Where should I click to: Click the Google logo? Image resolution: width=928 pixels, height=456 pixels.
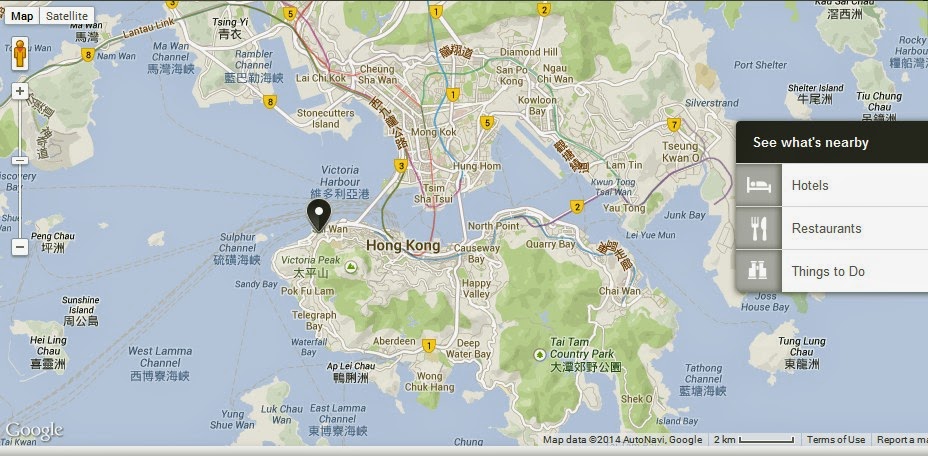click(x=33, y=431)
